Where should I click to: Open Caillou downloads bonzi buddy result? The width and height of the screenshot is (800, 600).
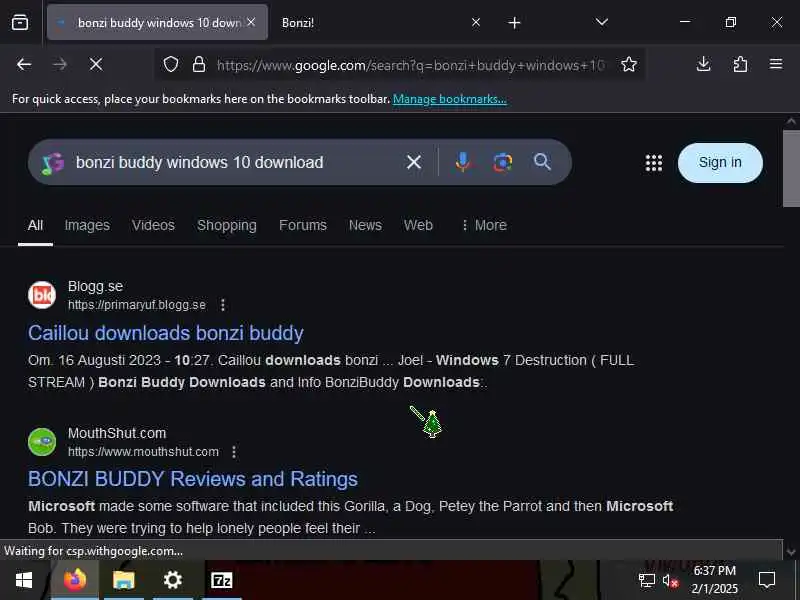click(x=166, y=333)
